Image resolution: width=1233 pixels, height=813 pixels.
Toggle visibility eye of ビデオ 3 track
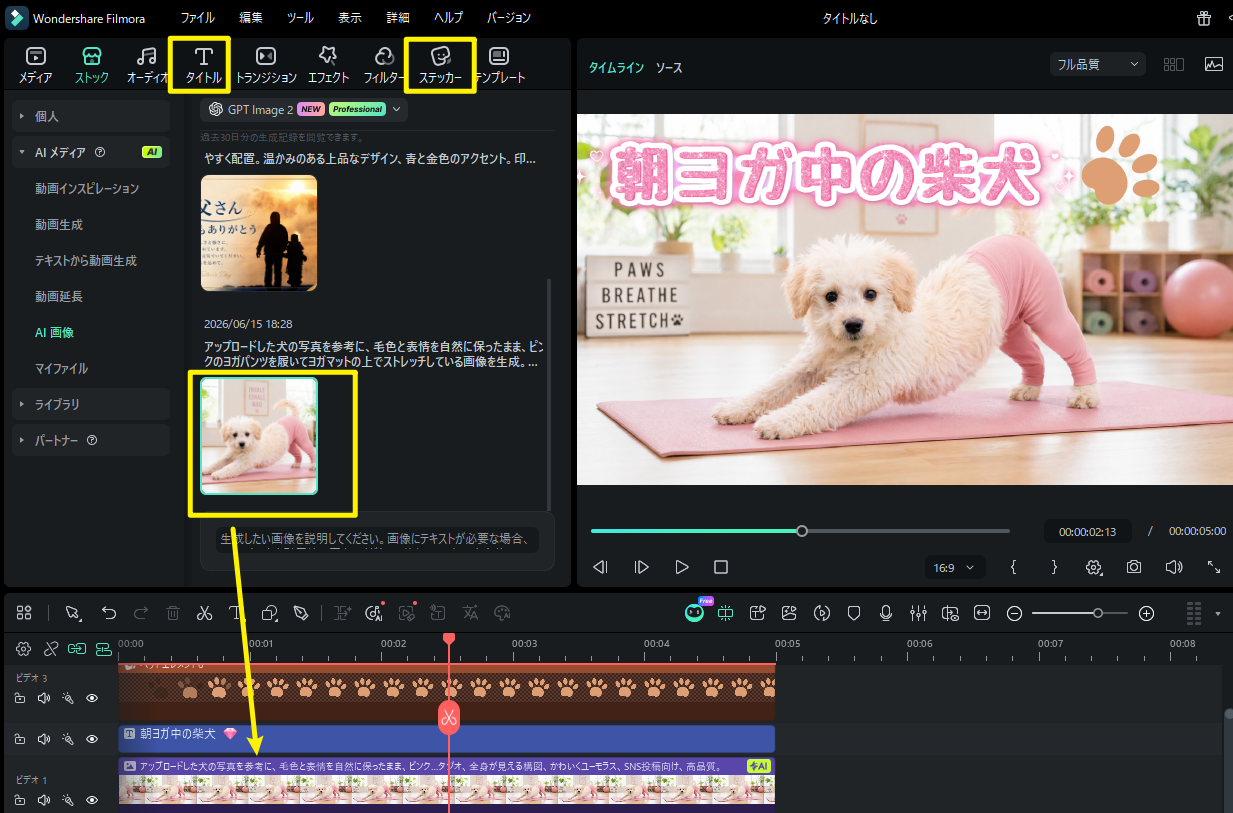coord(92,698)
